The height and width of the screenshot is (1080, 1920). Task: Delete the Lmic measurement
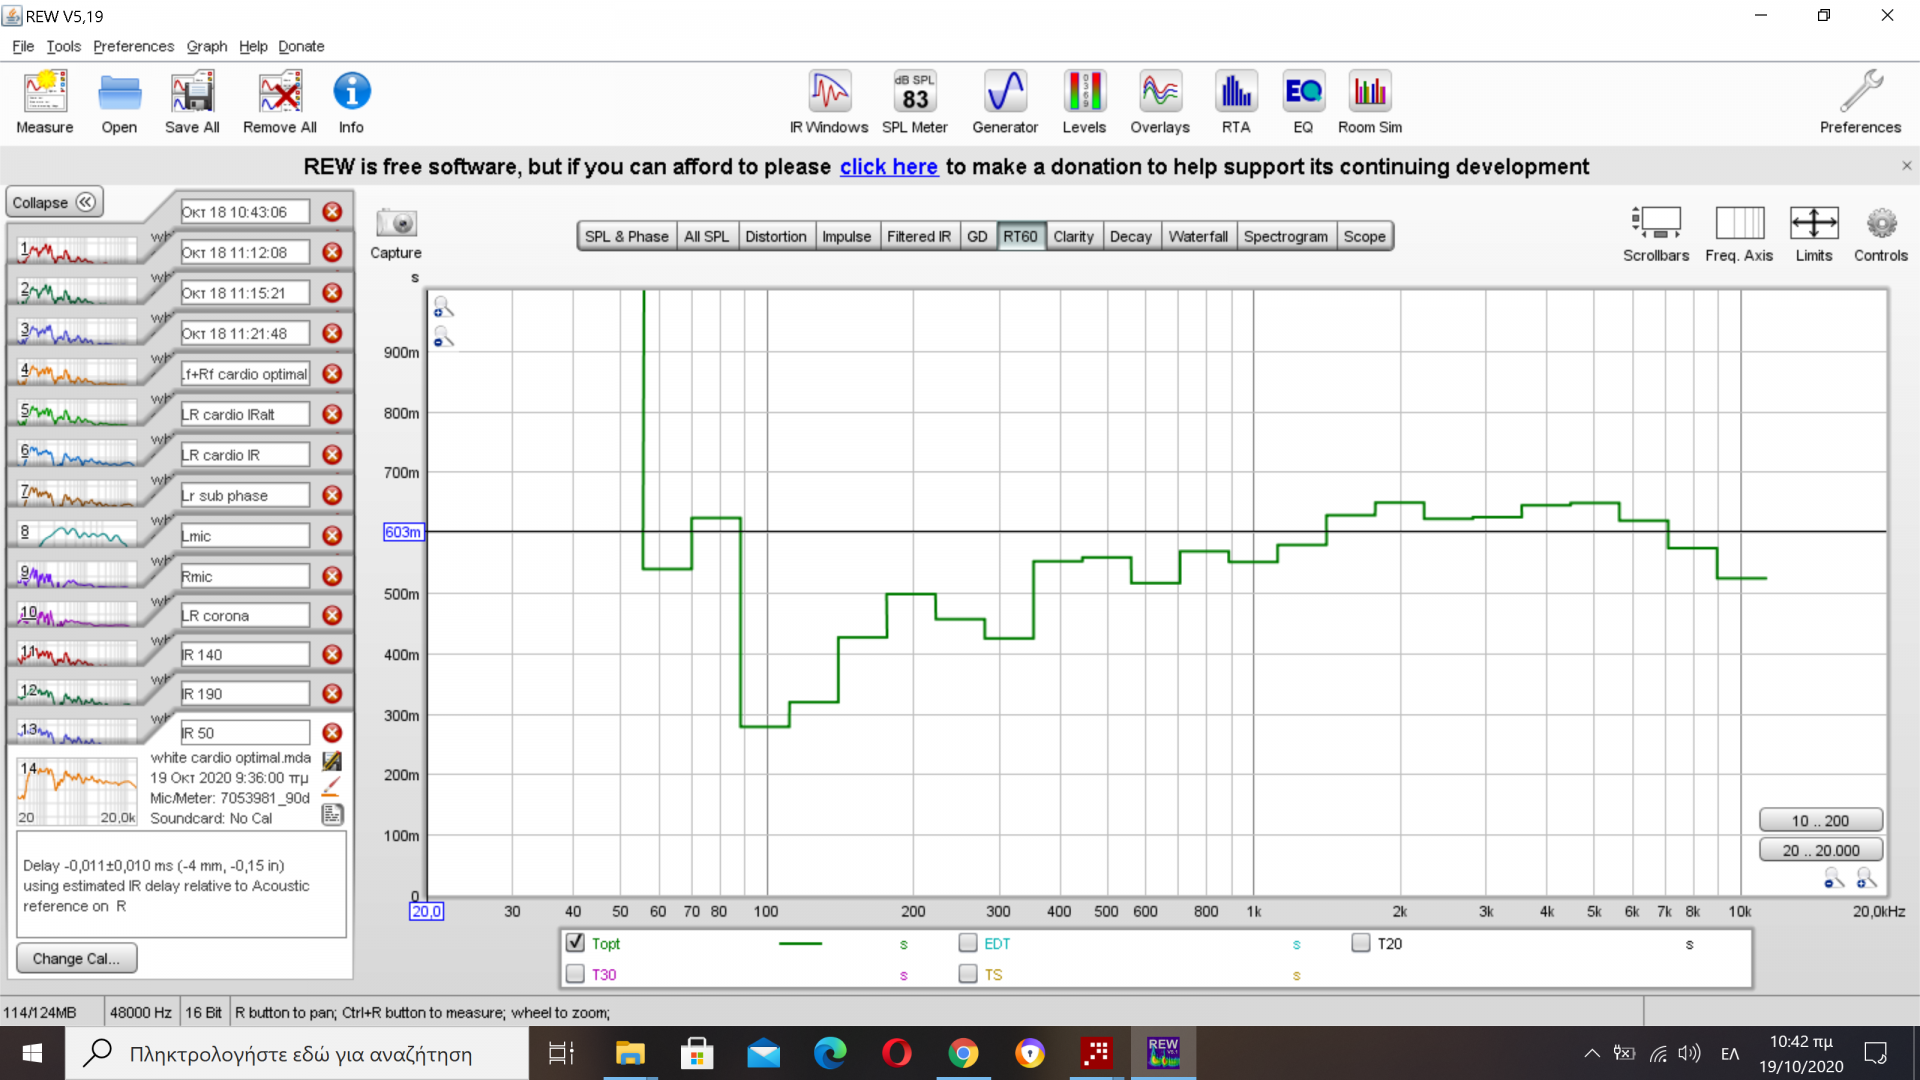pos(332,536)
